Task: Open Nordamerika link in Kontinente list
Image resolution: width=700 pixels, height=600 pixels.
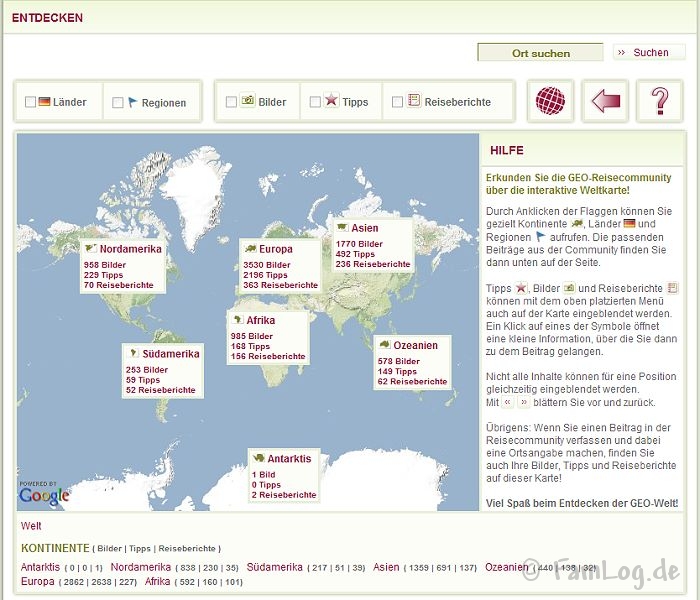Action: 141,567
